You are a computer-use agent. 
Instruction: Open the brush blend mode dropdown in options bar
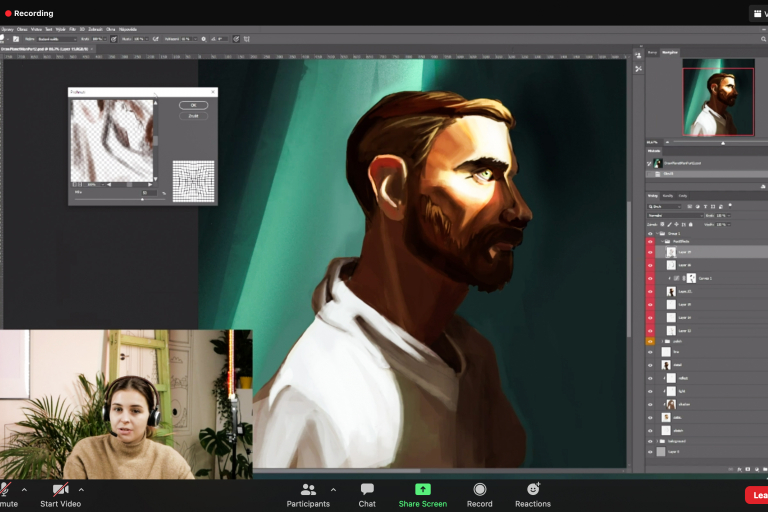click(x=57, y=39)
